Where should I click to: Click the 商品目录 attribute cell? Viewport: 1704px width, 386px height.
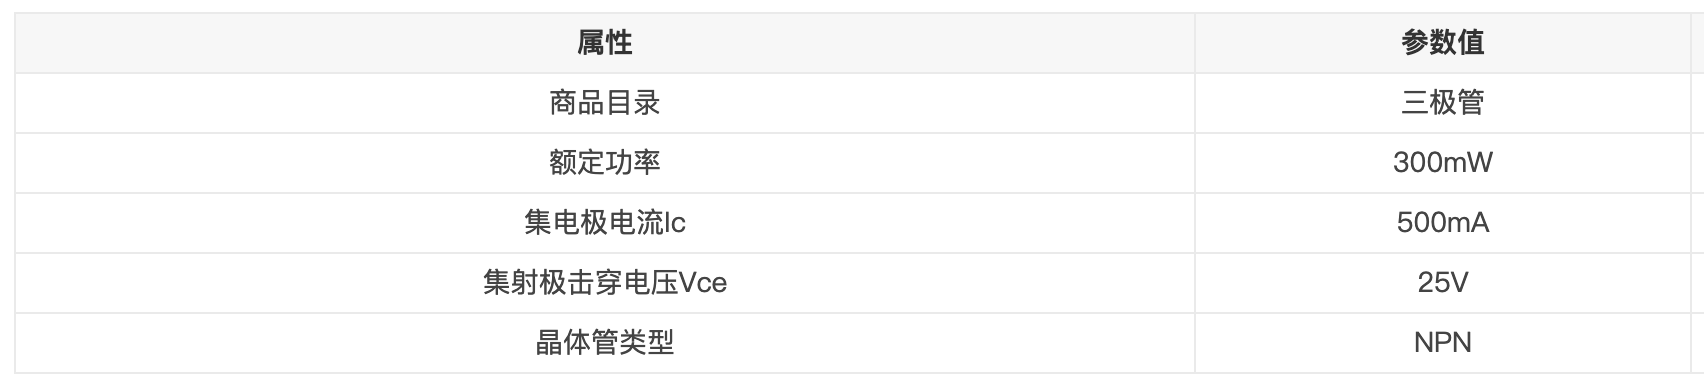(604, 103)
